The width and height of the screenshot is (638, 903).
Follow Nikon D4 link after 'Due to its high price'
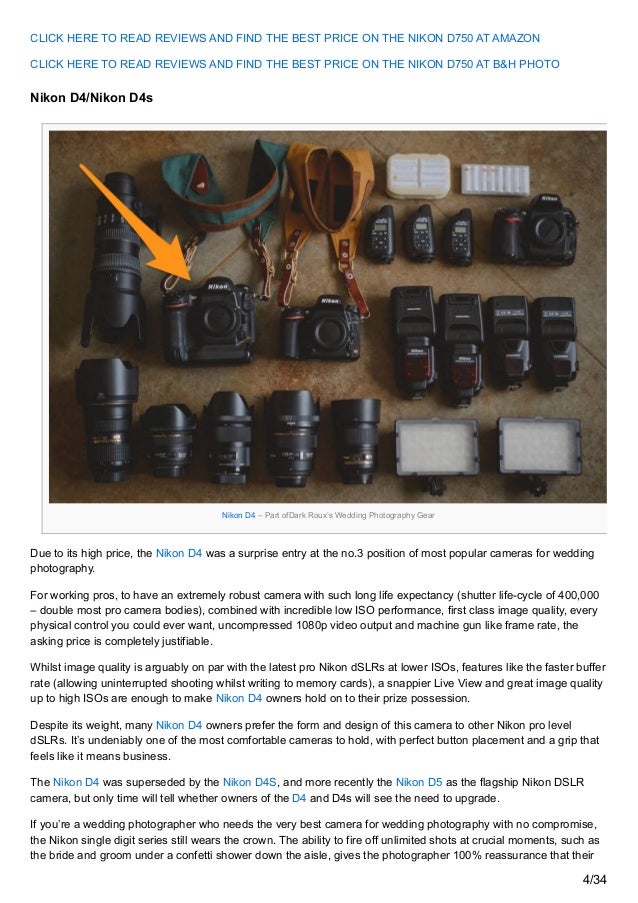pos(179,553)
